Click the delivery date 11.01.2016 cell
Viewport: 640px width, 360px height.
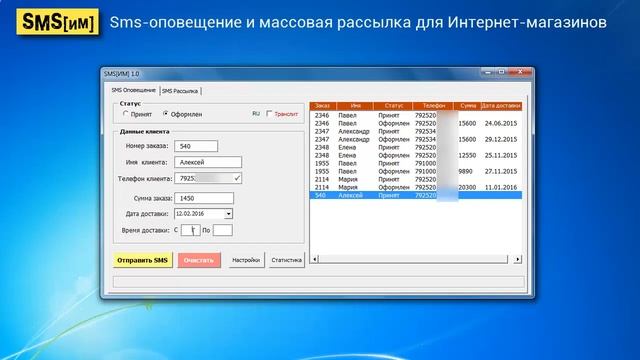501,187
